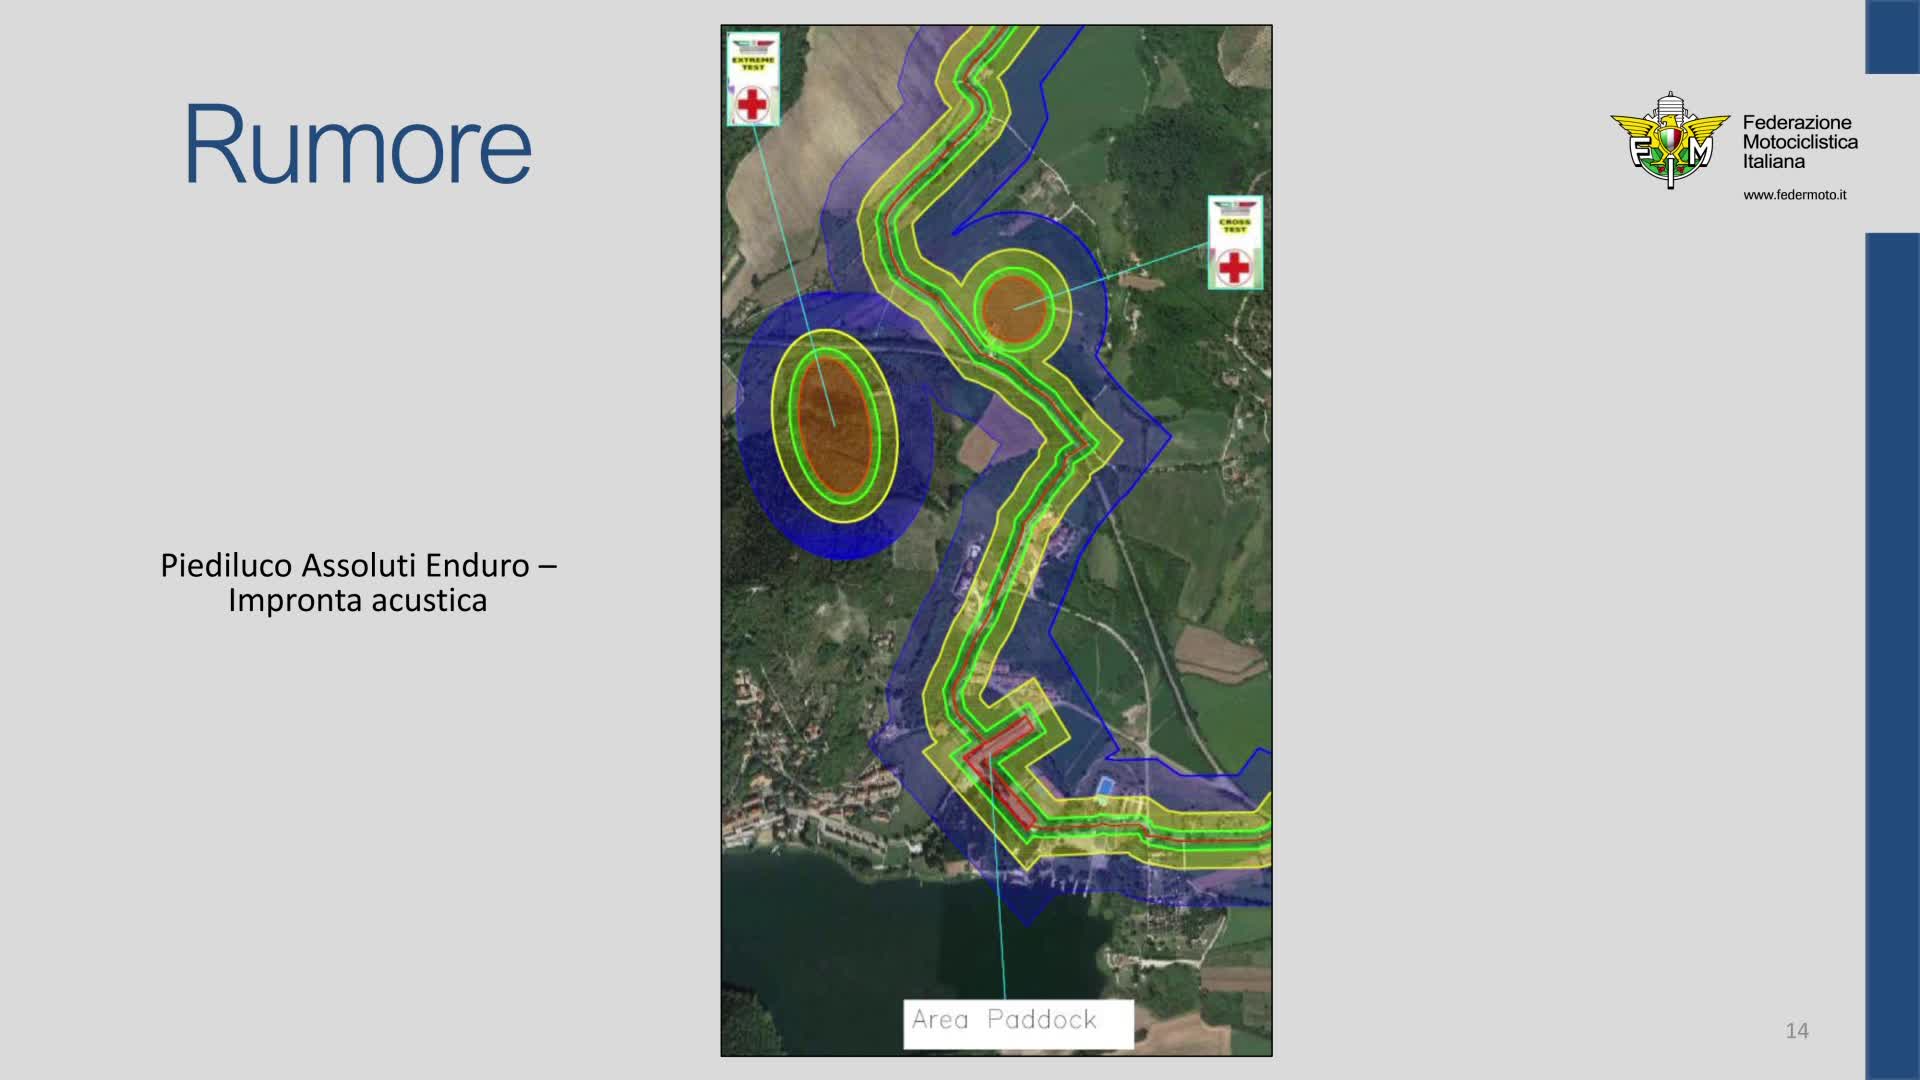Select the small orange circle noise zone
The width and height of the screenshot is (1920, 1080).
(1013, 309)
